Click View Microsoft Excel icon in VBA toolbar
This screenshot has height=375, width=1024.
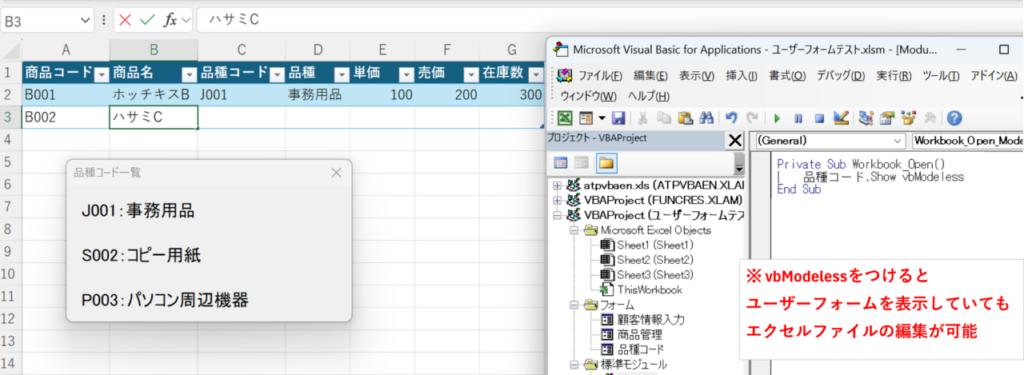pos(565,118)
